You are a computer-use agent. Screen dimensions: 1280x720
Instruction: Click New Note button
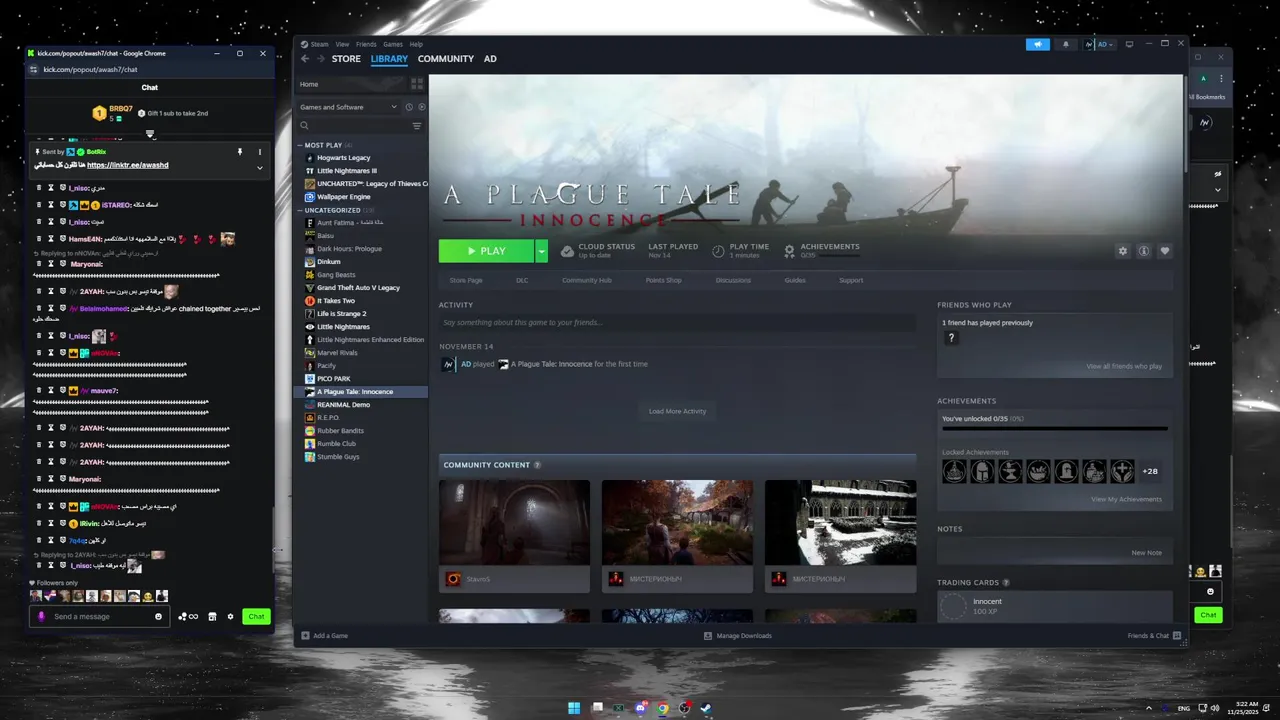coord(1146,552)
